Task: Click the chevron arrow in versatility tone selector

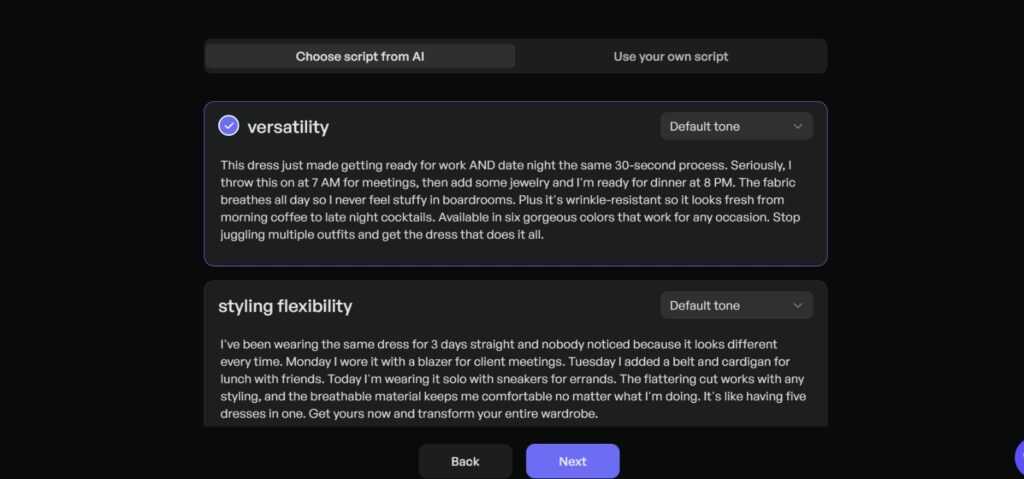Action: [798, 126]
